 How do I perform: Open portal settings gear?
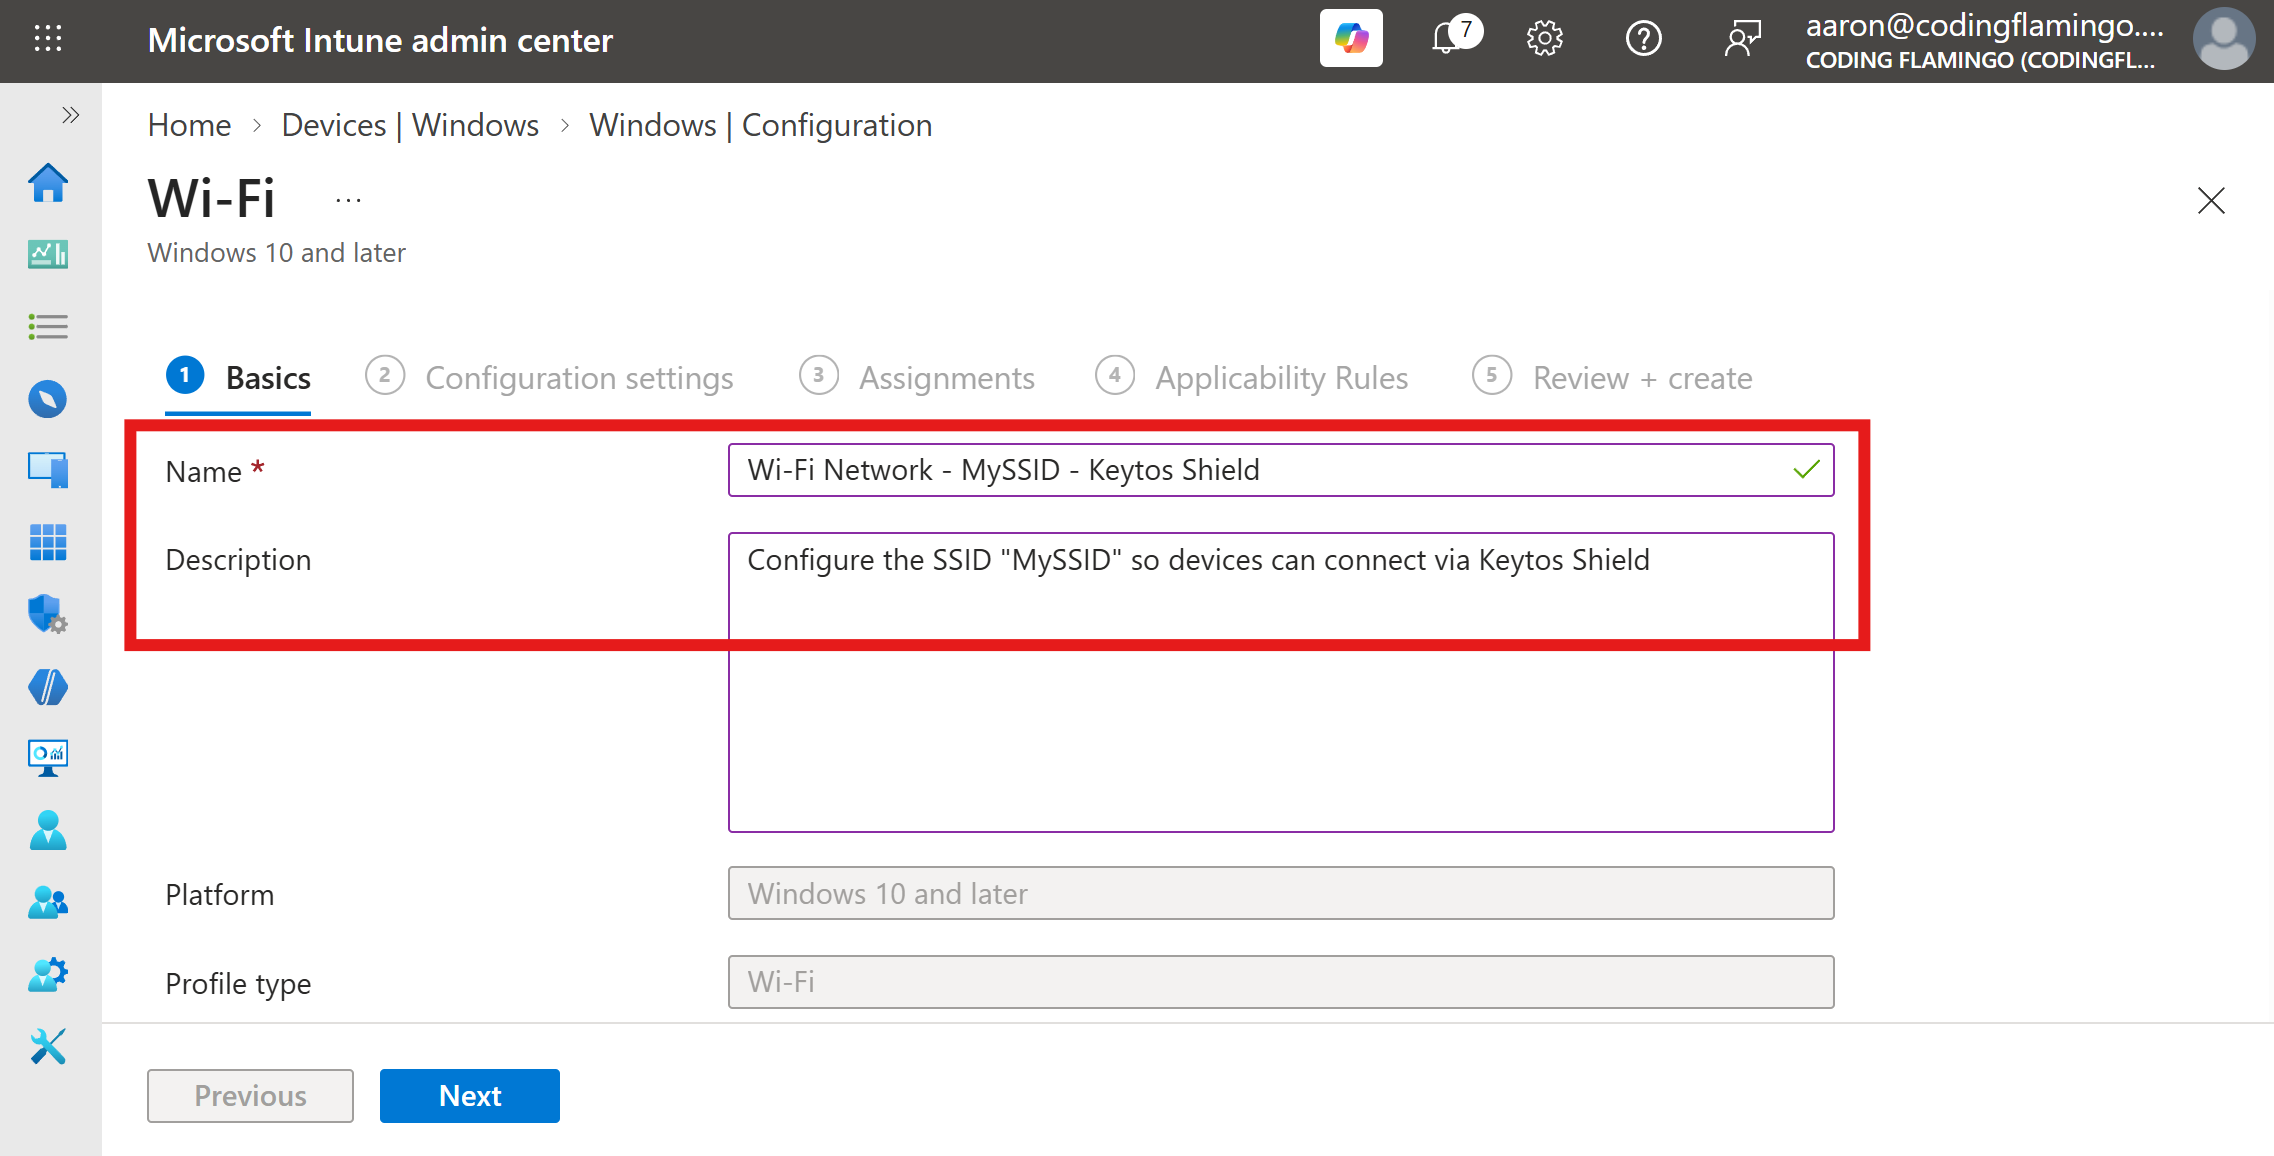pyautogui.click(x=1544, y=39)
